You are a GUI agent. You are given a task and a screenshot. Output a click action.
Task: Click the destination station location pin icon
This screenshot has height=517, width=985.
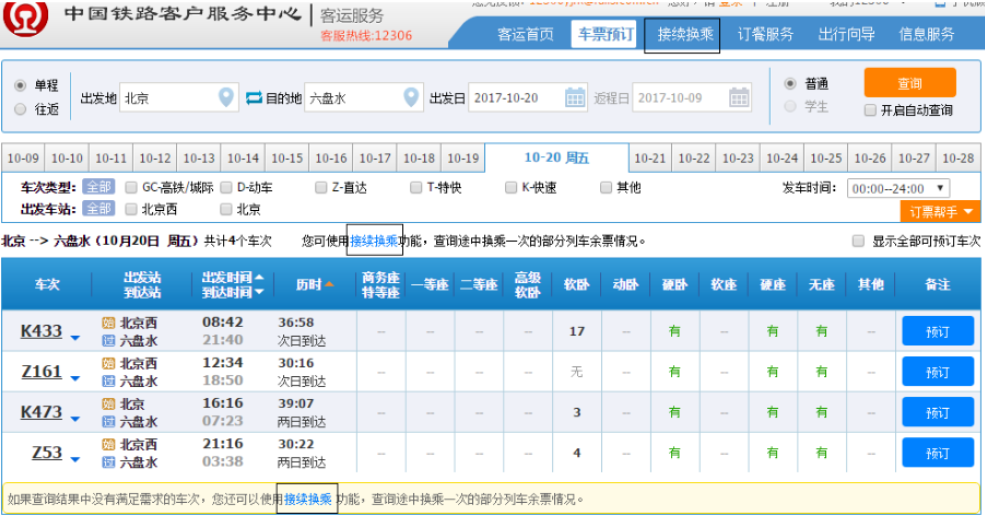[x=411, y=97]
